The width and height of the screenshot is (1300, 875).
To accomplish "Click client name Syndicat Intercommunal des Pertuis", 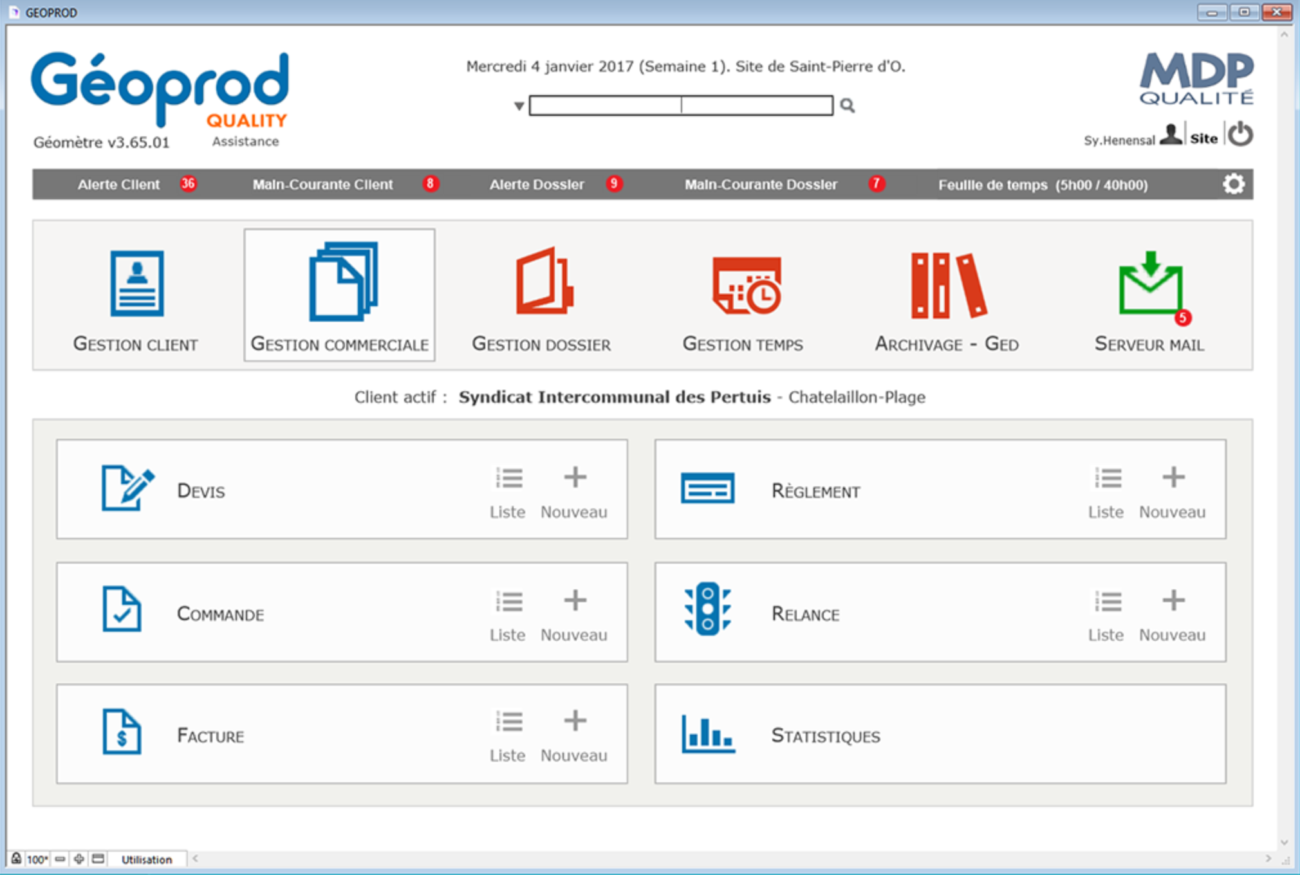I will [x=614, y=397].
